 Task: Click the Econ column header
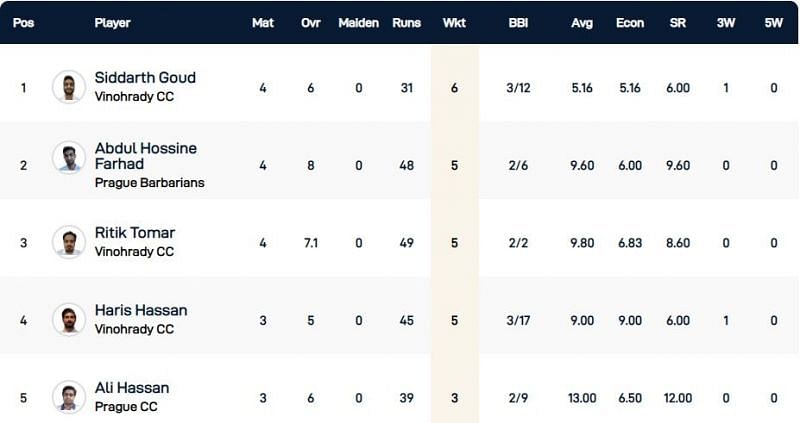(630, 22)
